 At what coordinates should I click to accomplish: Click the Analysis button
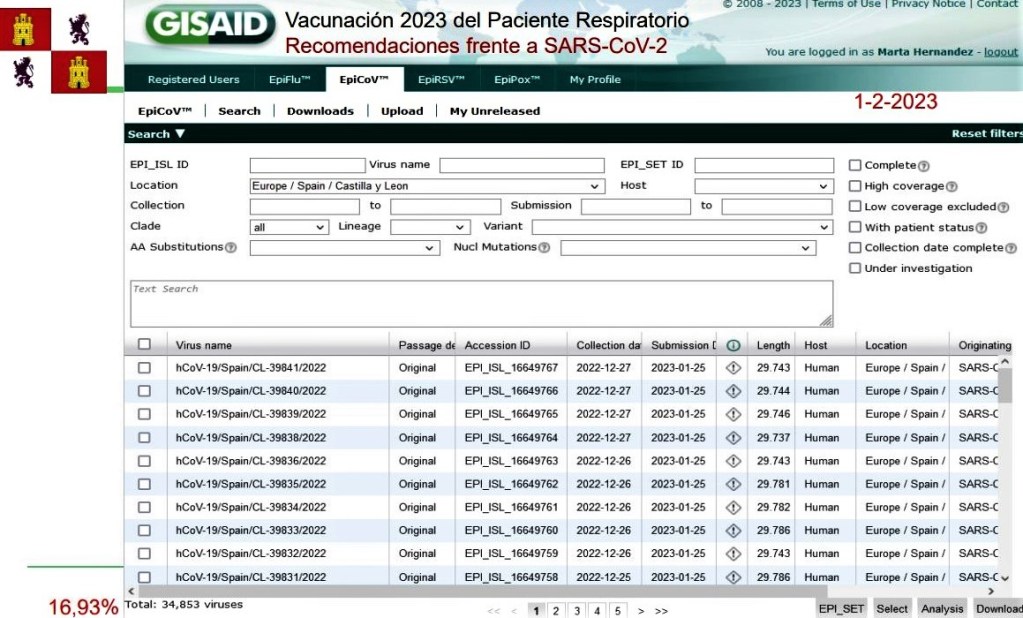[x=942, y=609]
